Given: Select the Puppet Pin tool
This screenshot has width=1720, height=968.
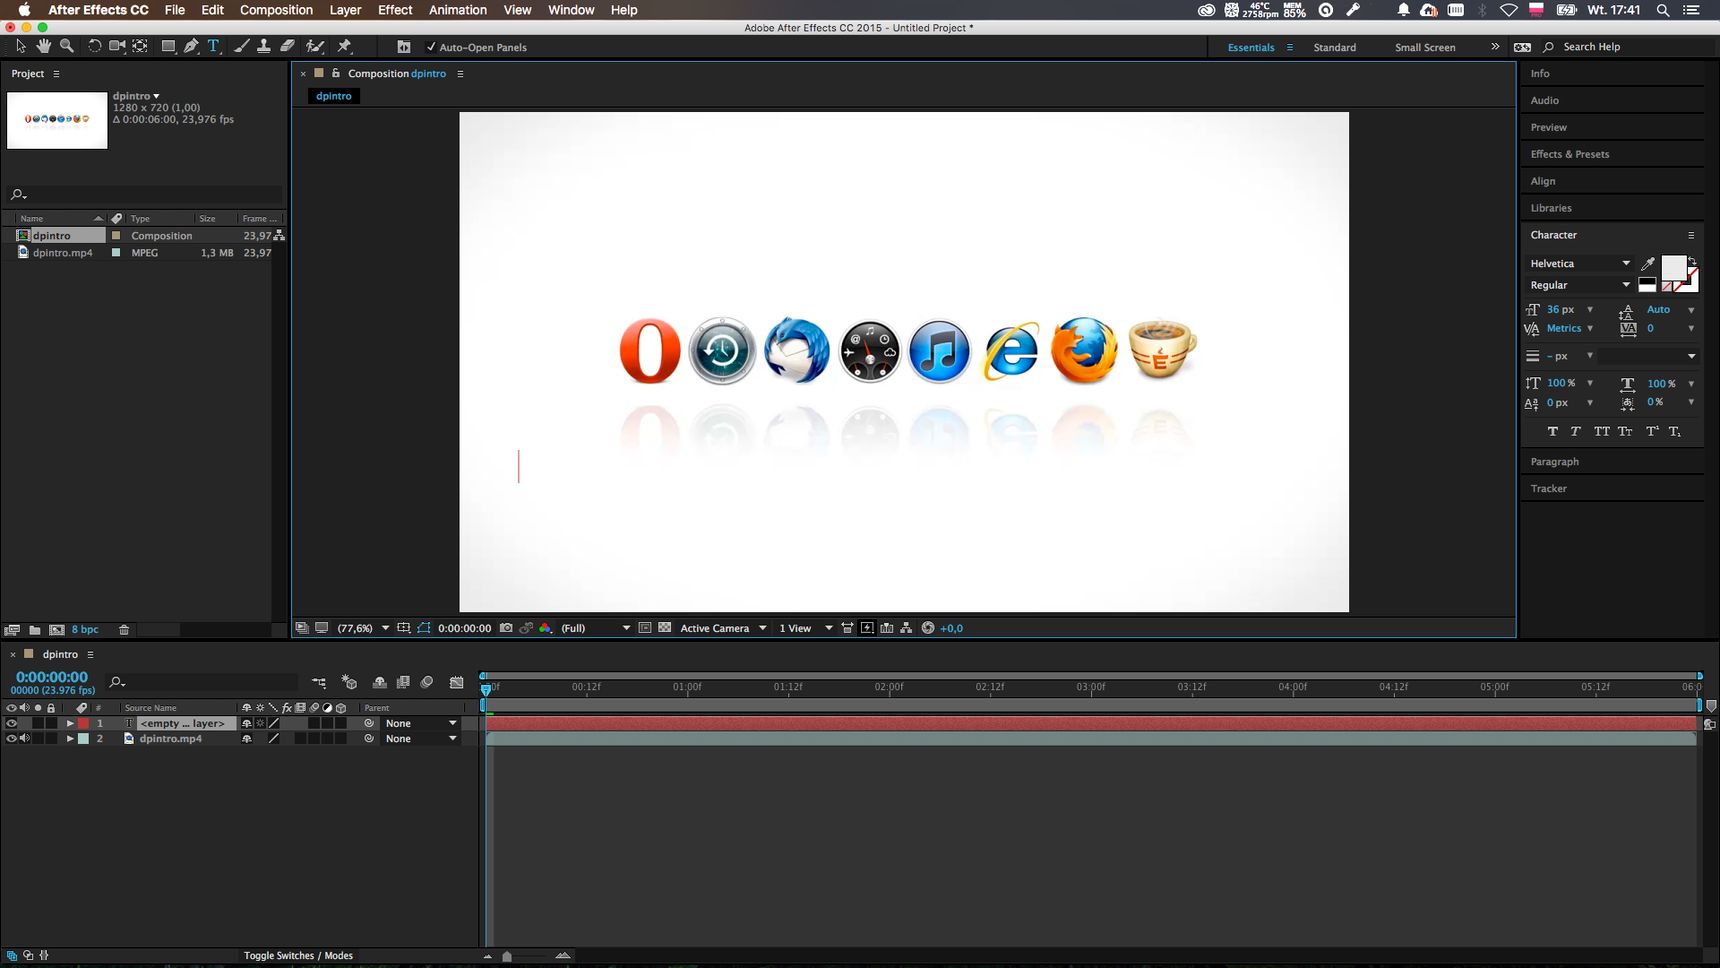Looking at the screenshot, I should [344, 46].
